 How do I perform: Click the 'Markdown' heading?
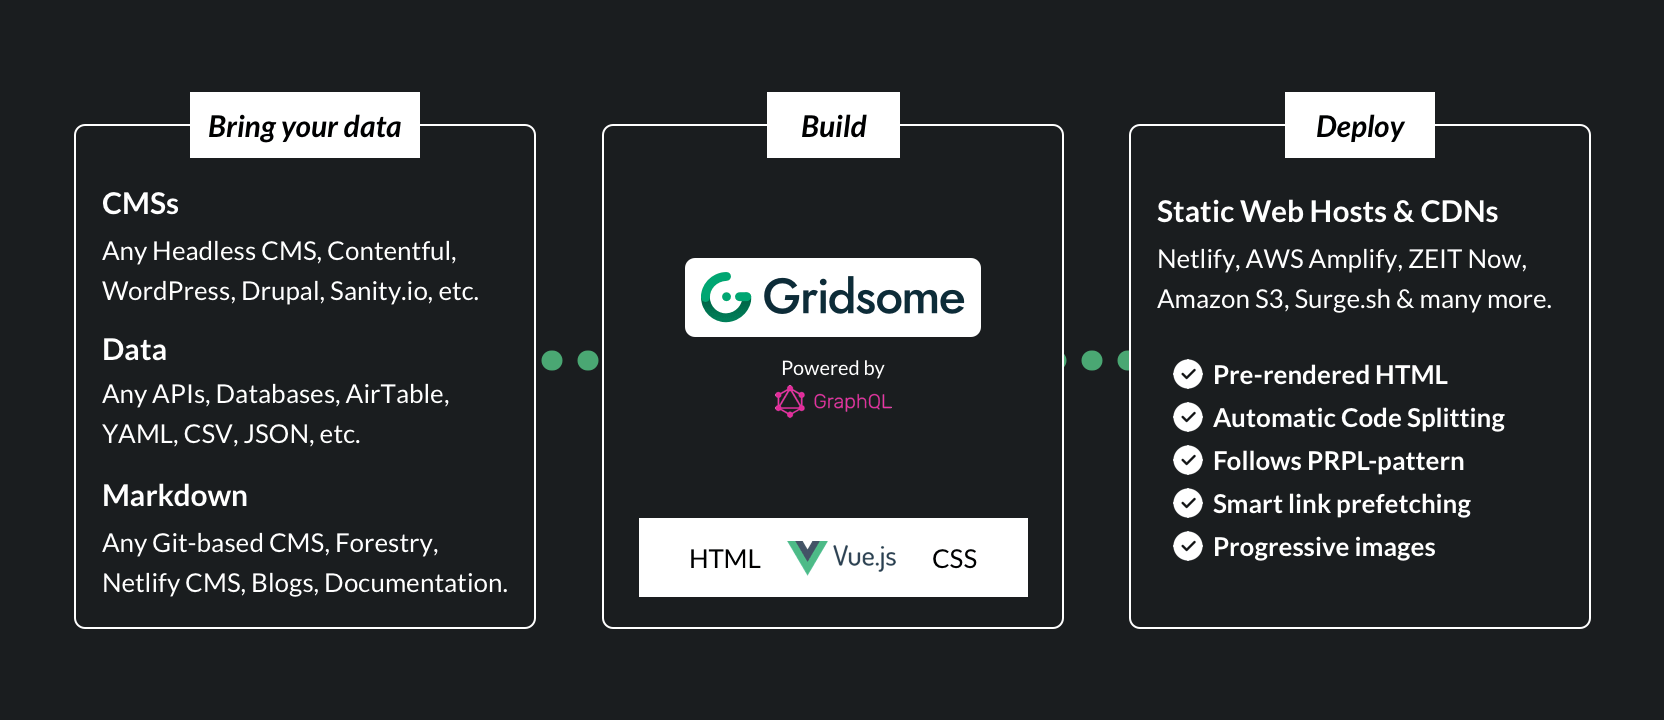click(x=175, y=496)
